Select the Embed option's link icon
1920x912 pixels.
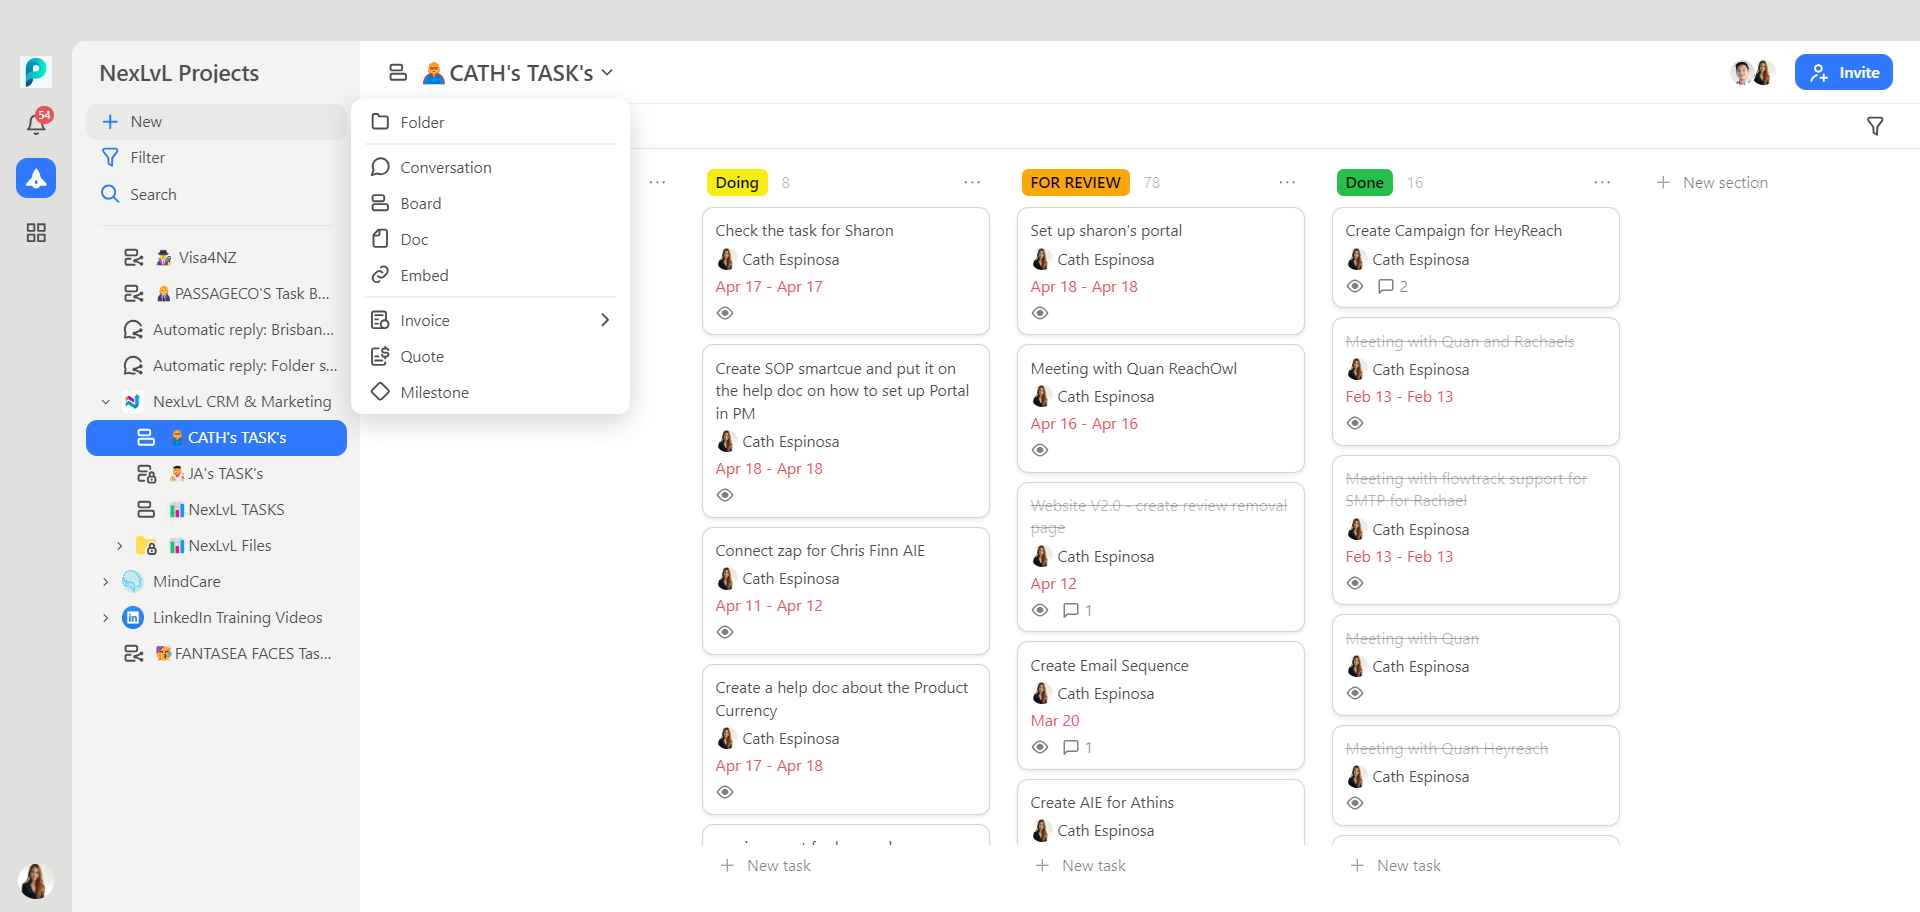coord(380,275)
